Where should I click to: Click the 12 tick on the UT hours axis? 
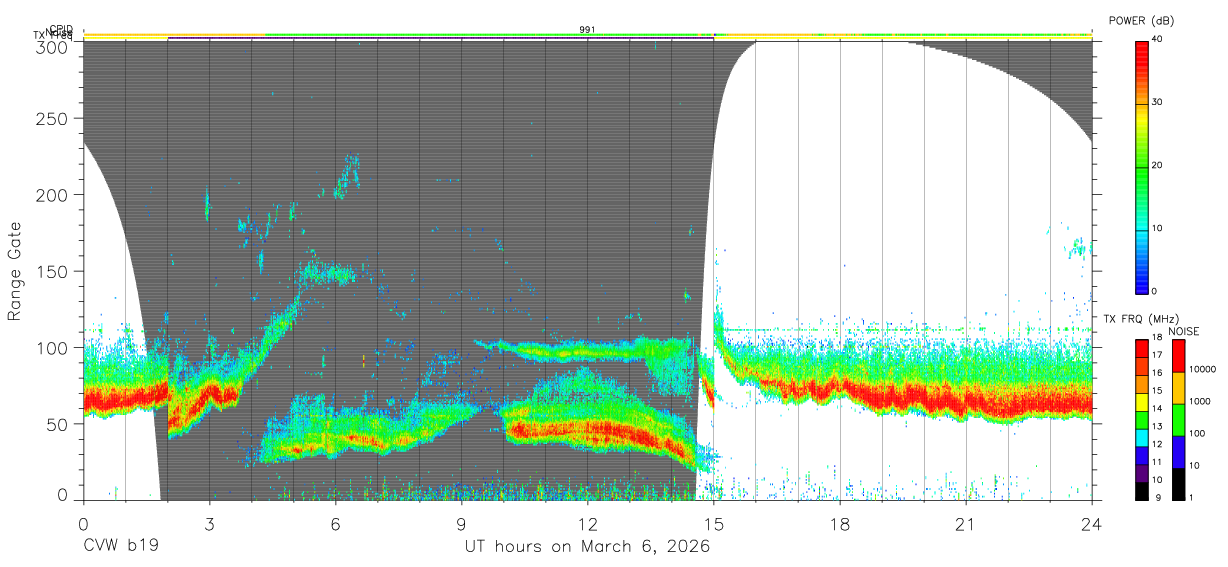[588, 523]
